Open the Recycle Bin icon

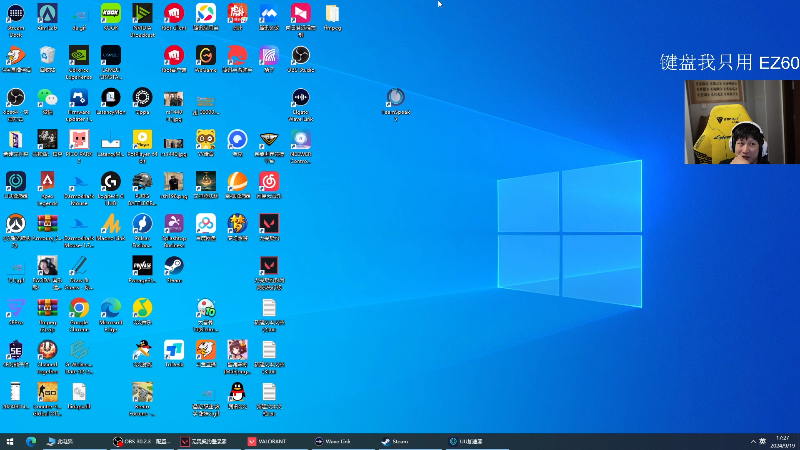pos(47,59)
